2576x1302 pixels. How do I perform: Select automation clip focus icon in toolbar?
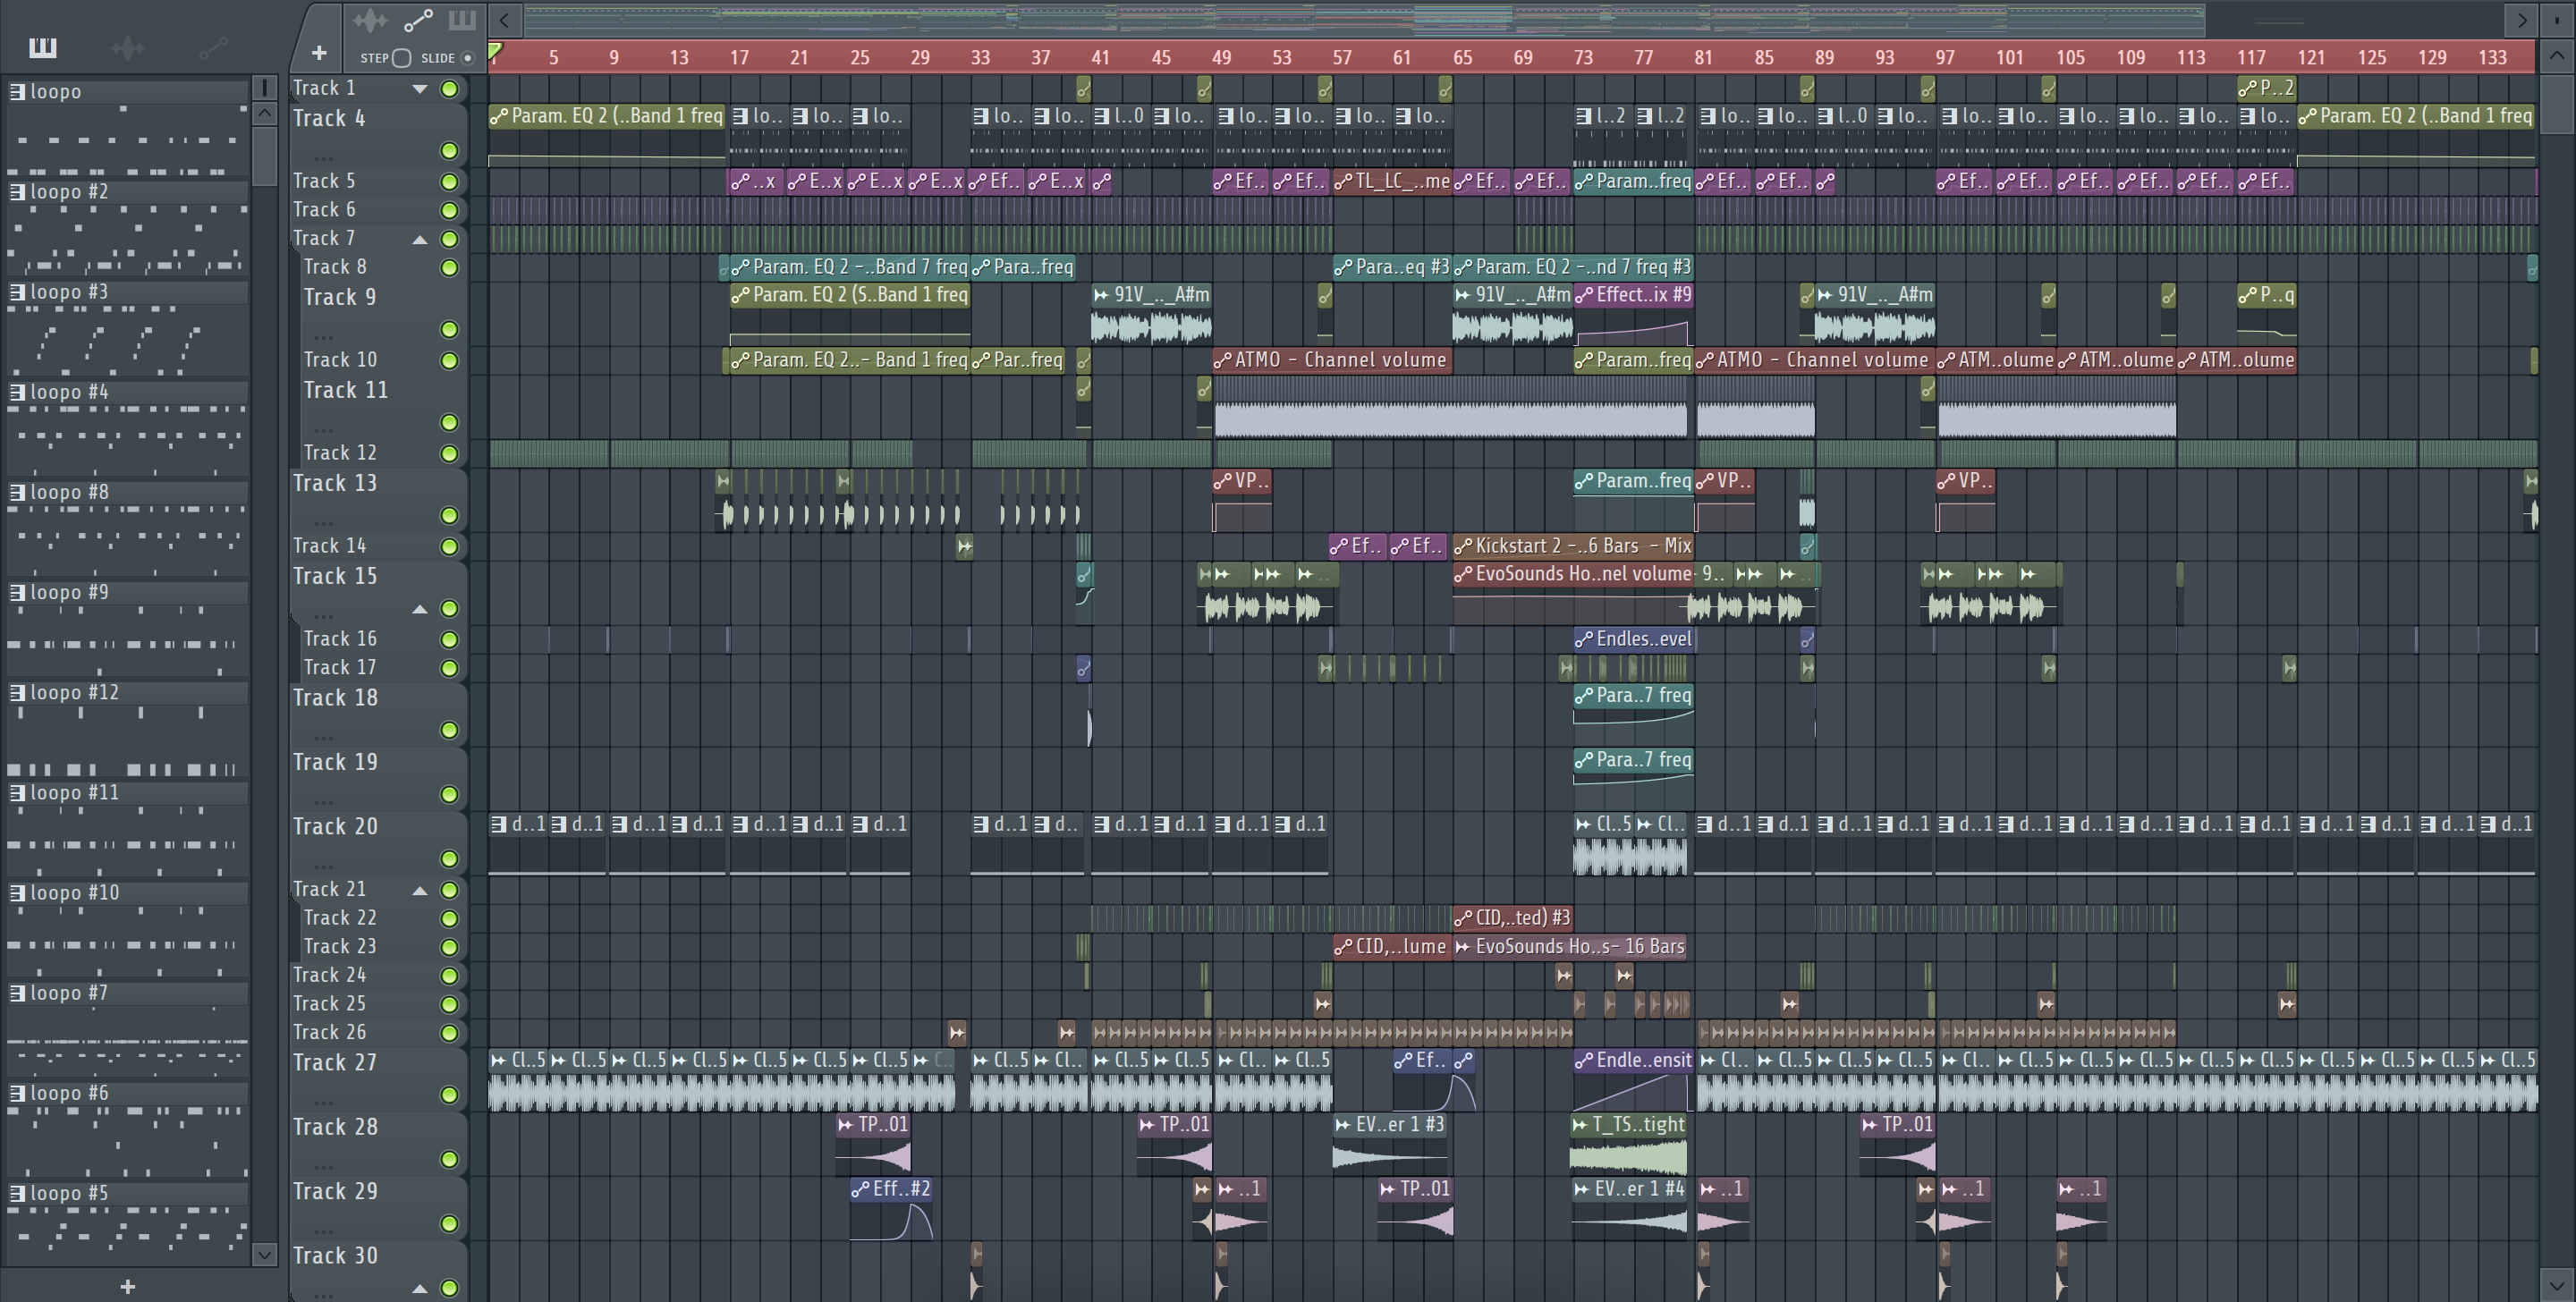[418, 20]
